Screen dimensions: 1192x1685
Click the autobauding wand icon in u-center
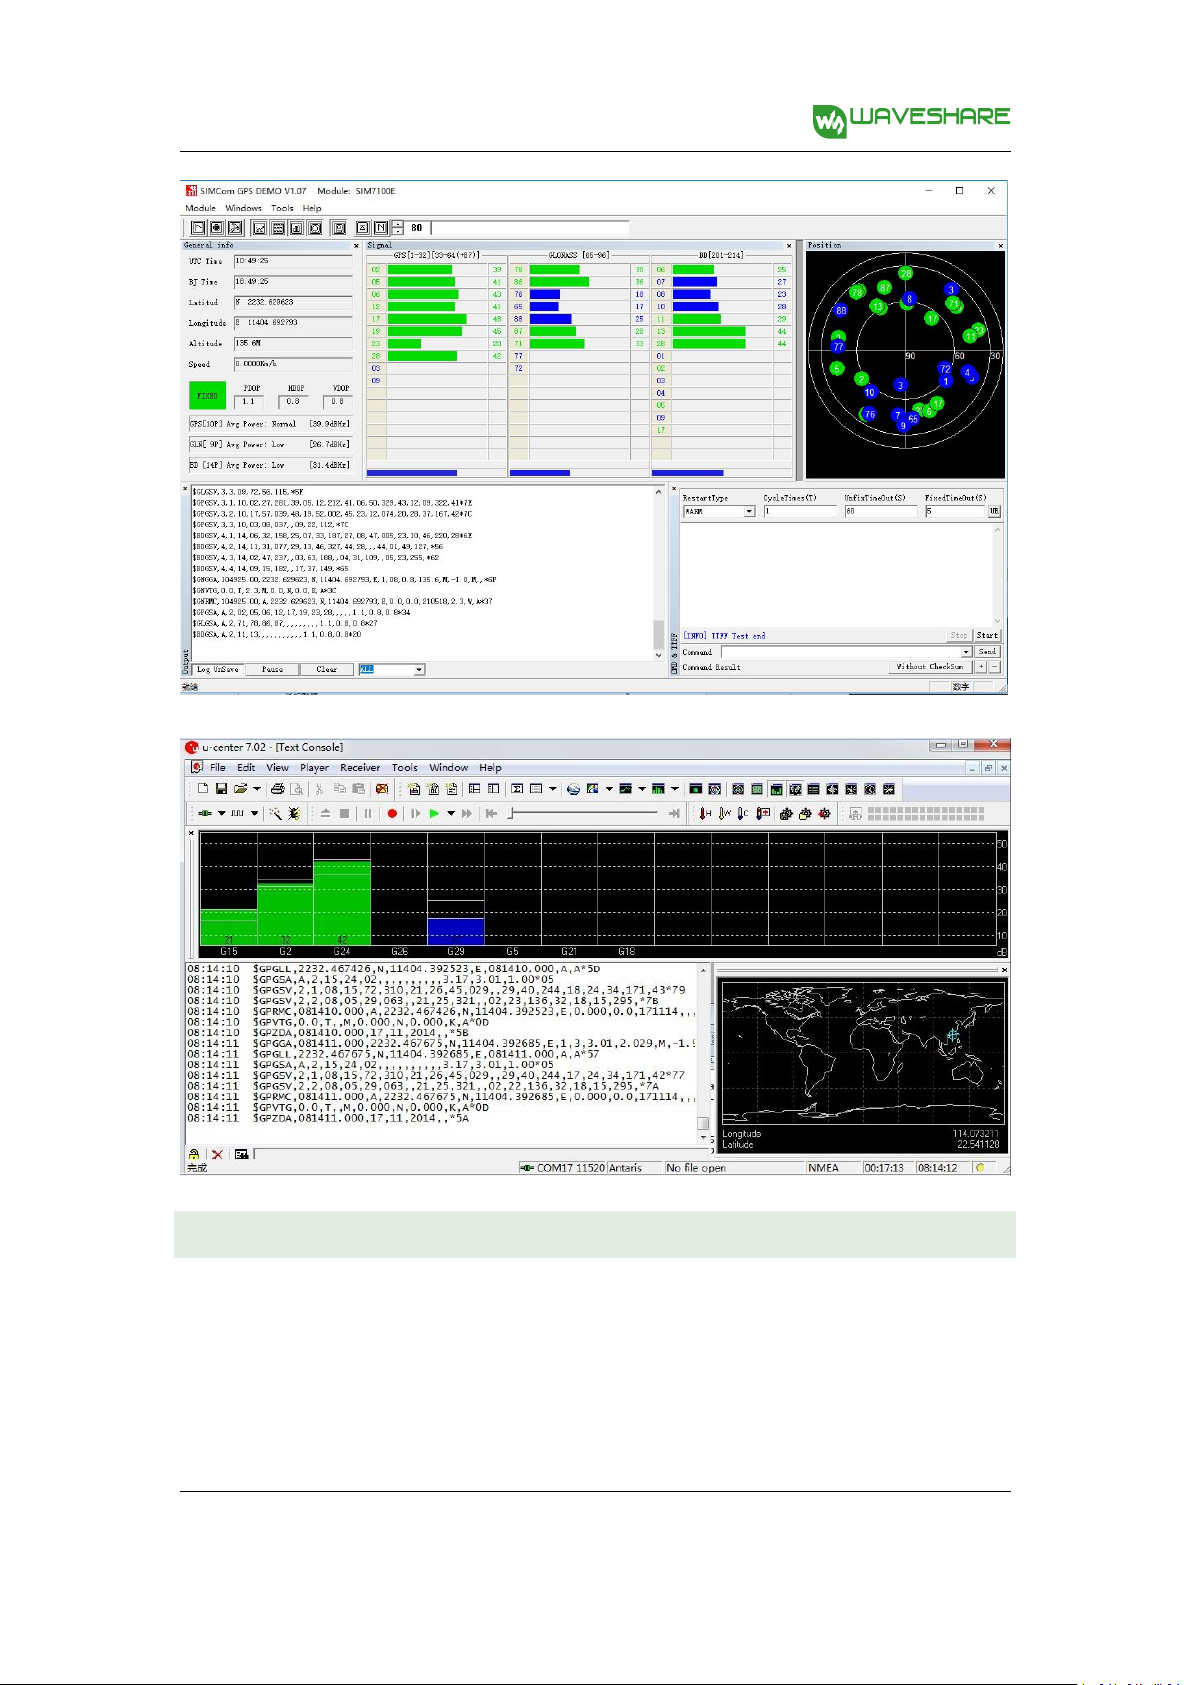[275, 814]
